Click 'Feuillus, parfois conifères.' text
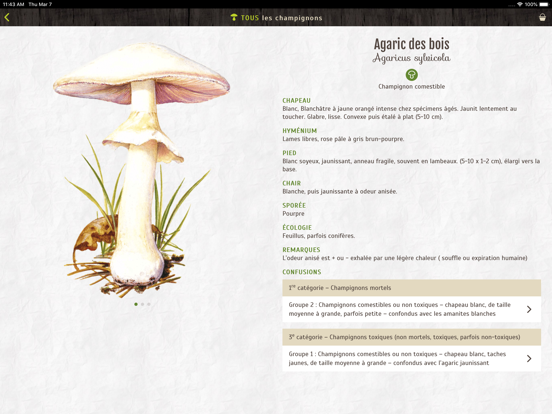 pyautogui.click(x=319, y=236)
